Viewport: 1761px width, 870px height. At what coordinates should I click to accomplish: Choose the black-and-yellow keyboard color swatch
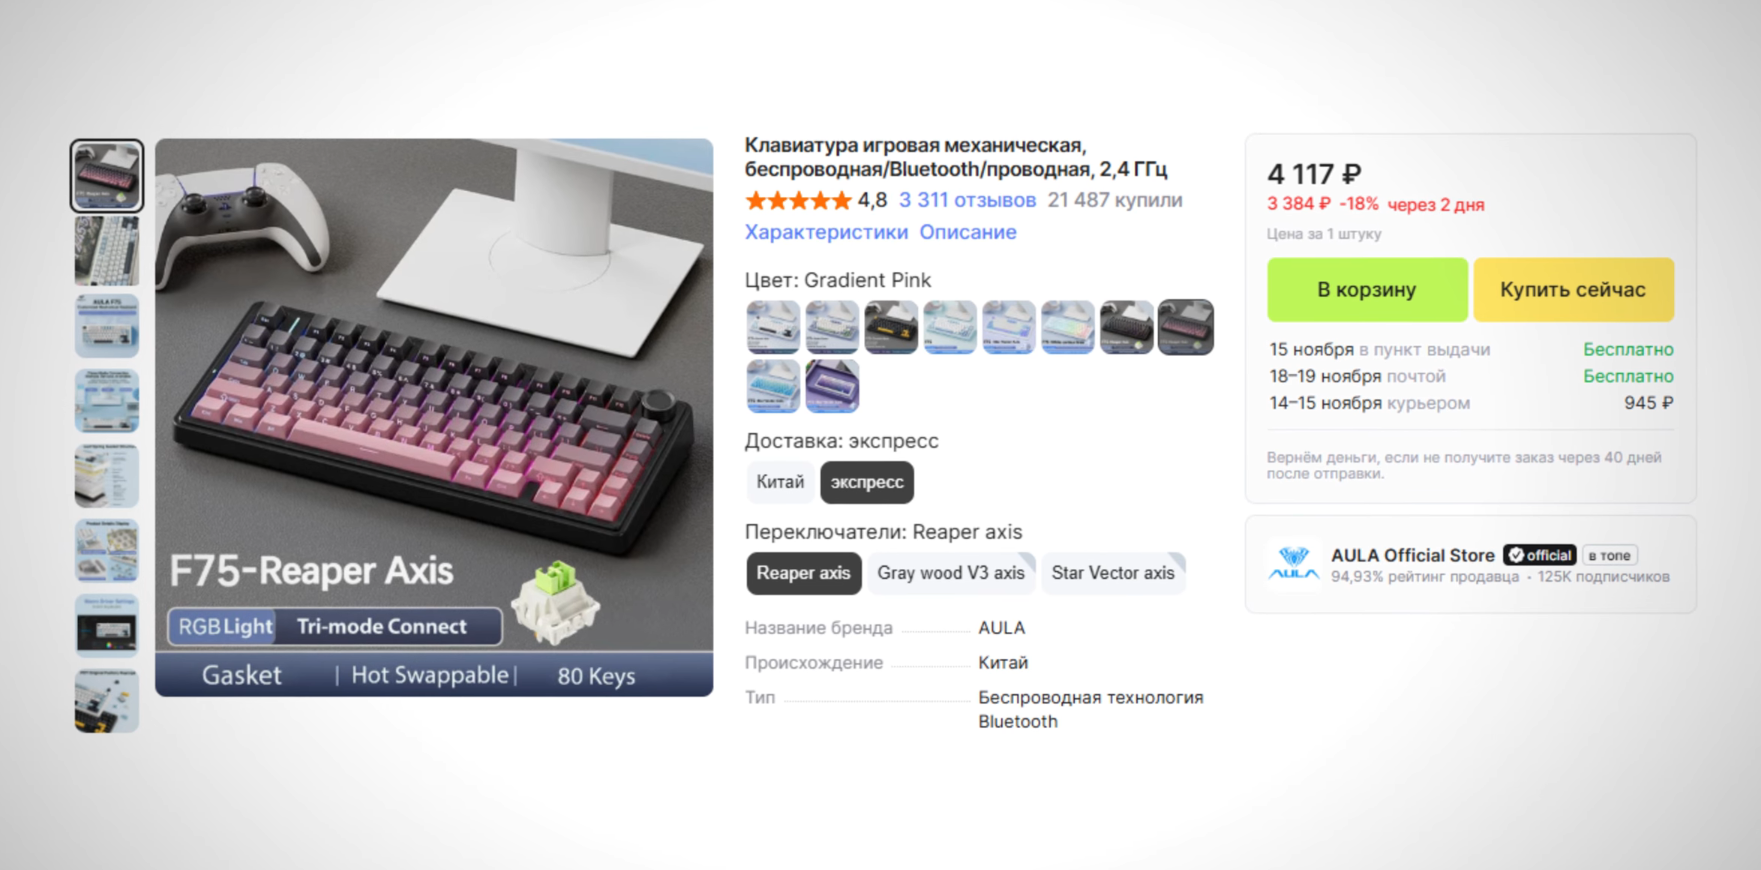pos(891,327)
